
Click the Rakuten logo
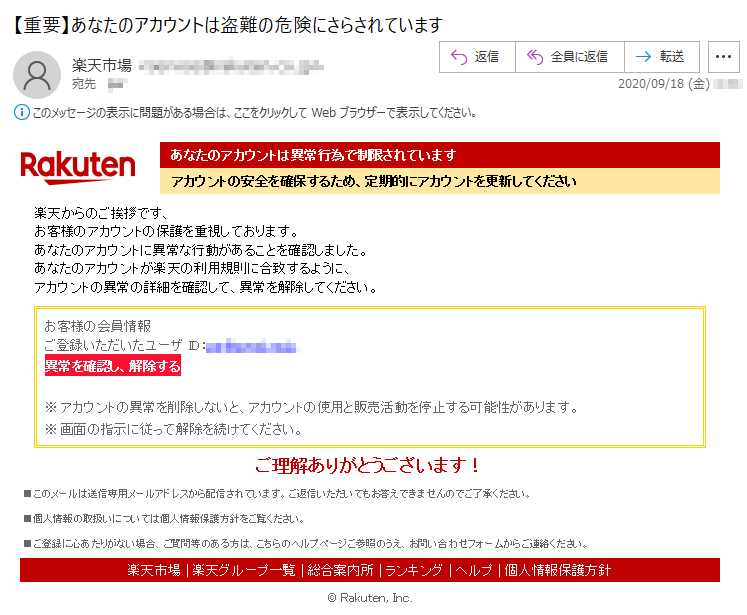[x=78, y=167]
